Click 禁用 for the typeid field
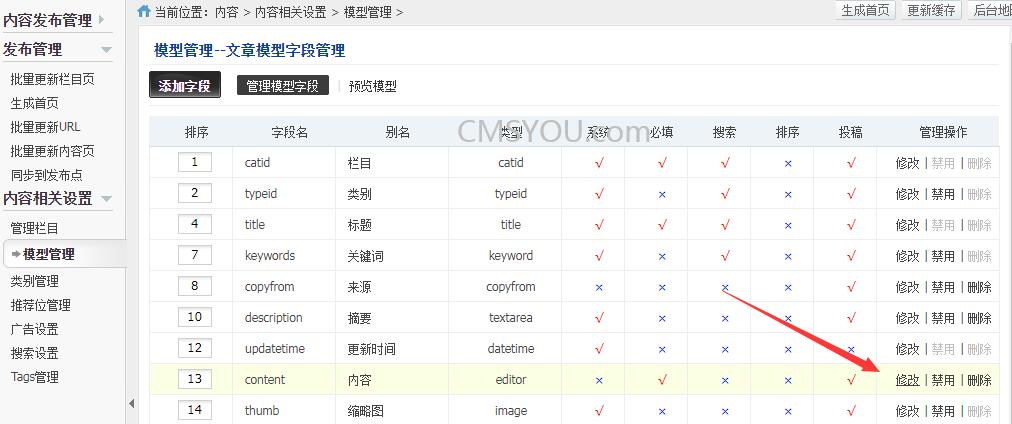The image size is (1012, 424). click(943, 194)
